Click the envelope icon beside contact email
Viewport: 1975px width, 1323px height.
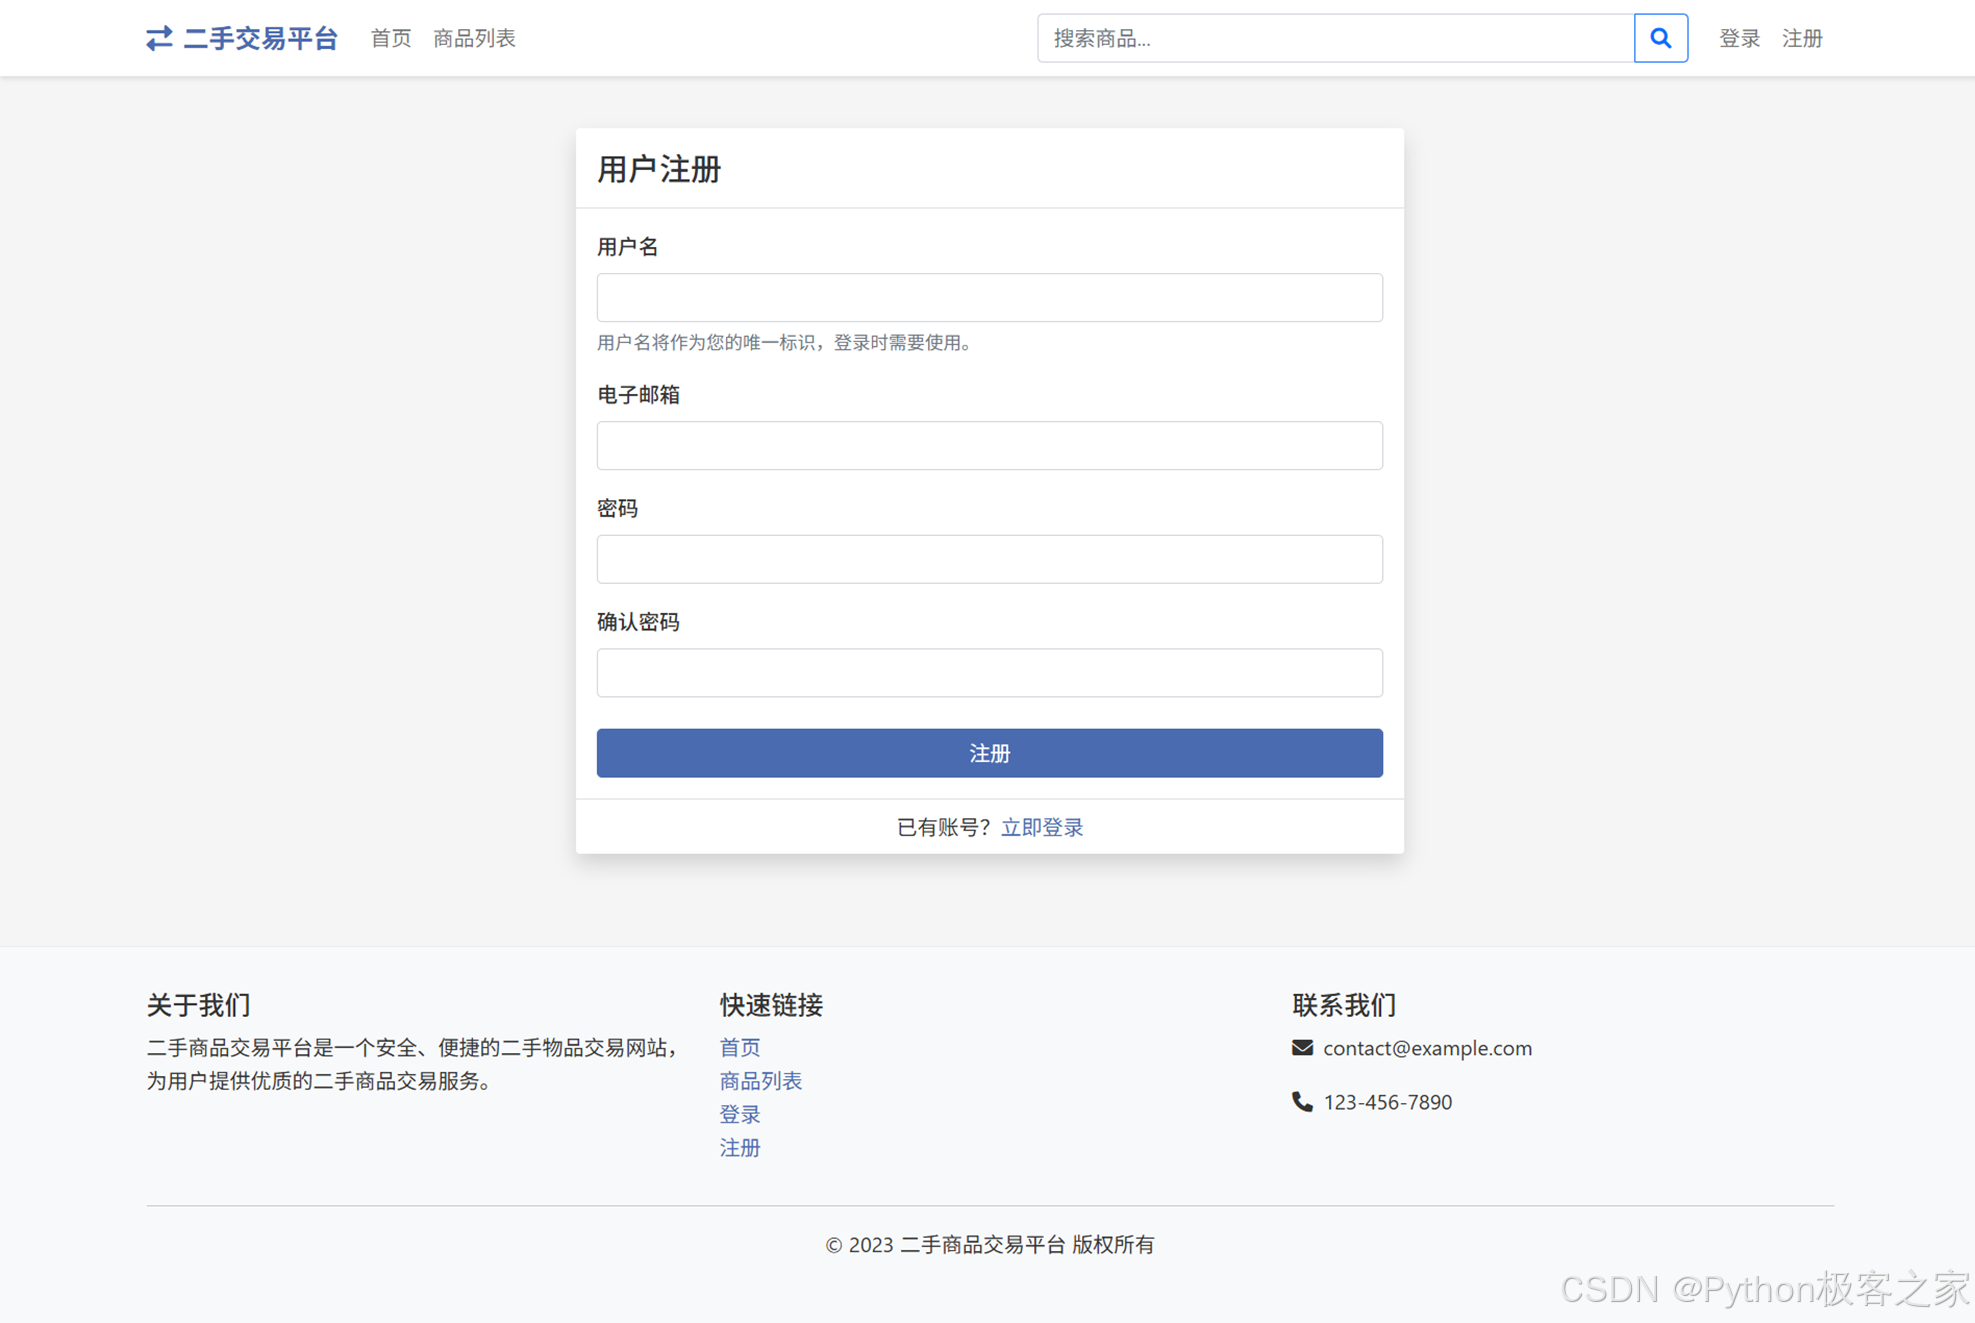tap(1301, 1047)
